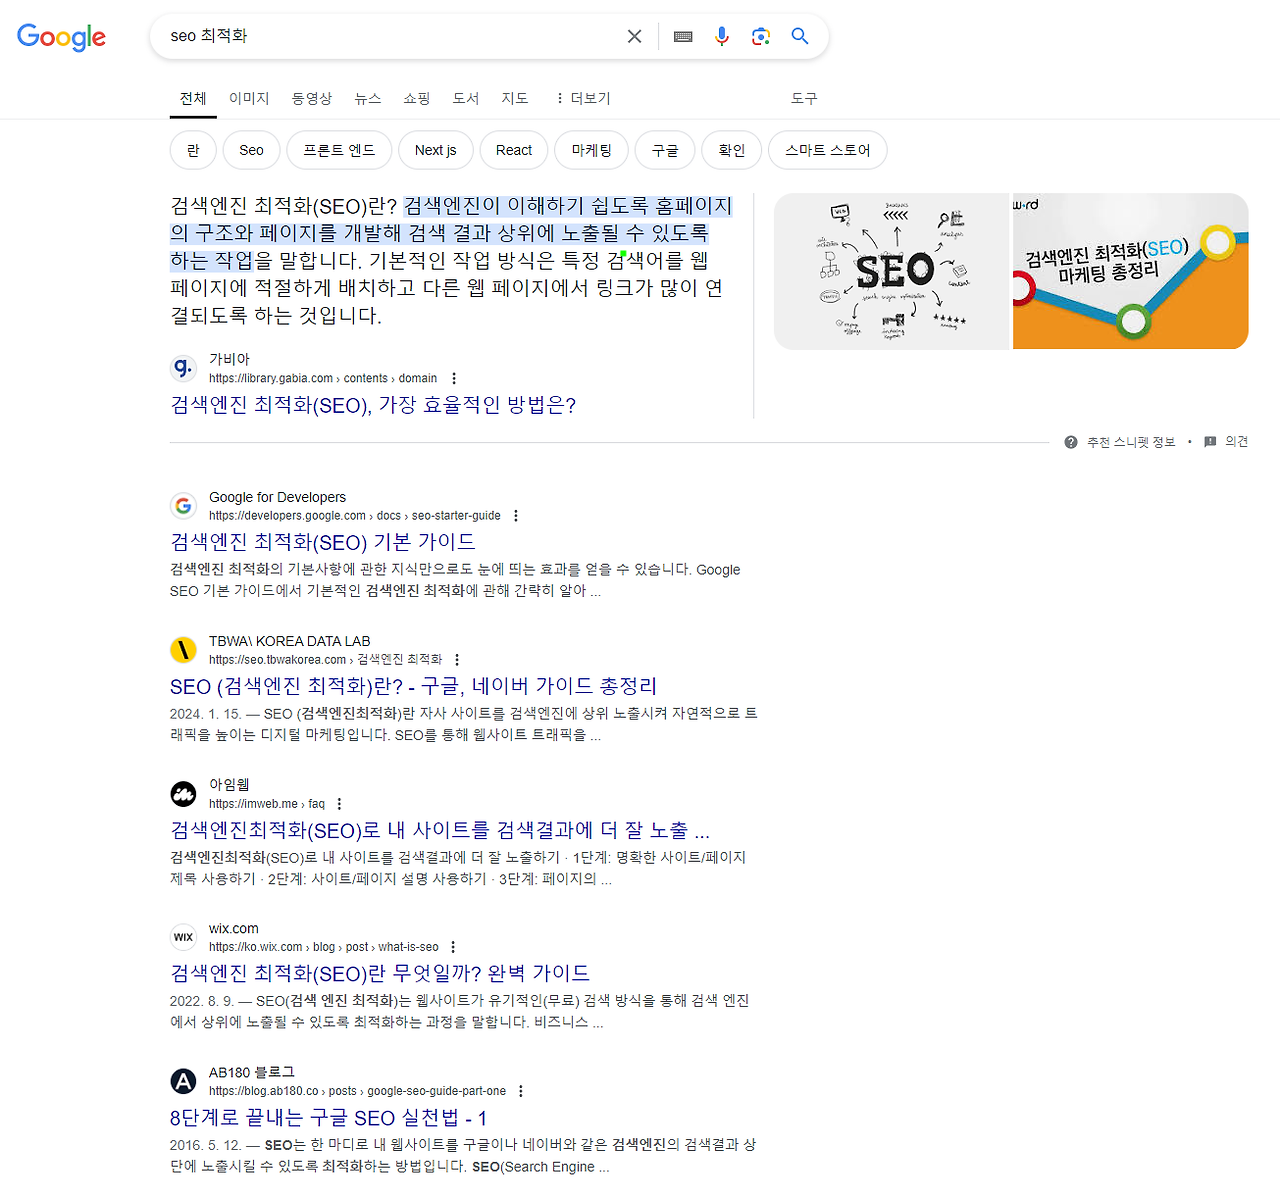Open the 도구 menu
The height and width of the screenshot is (1197, 1280).
pyautogui.click(x=804, y=98)
